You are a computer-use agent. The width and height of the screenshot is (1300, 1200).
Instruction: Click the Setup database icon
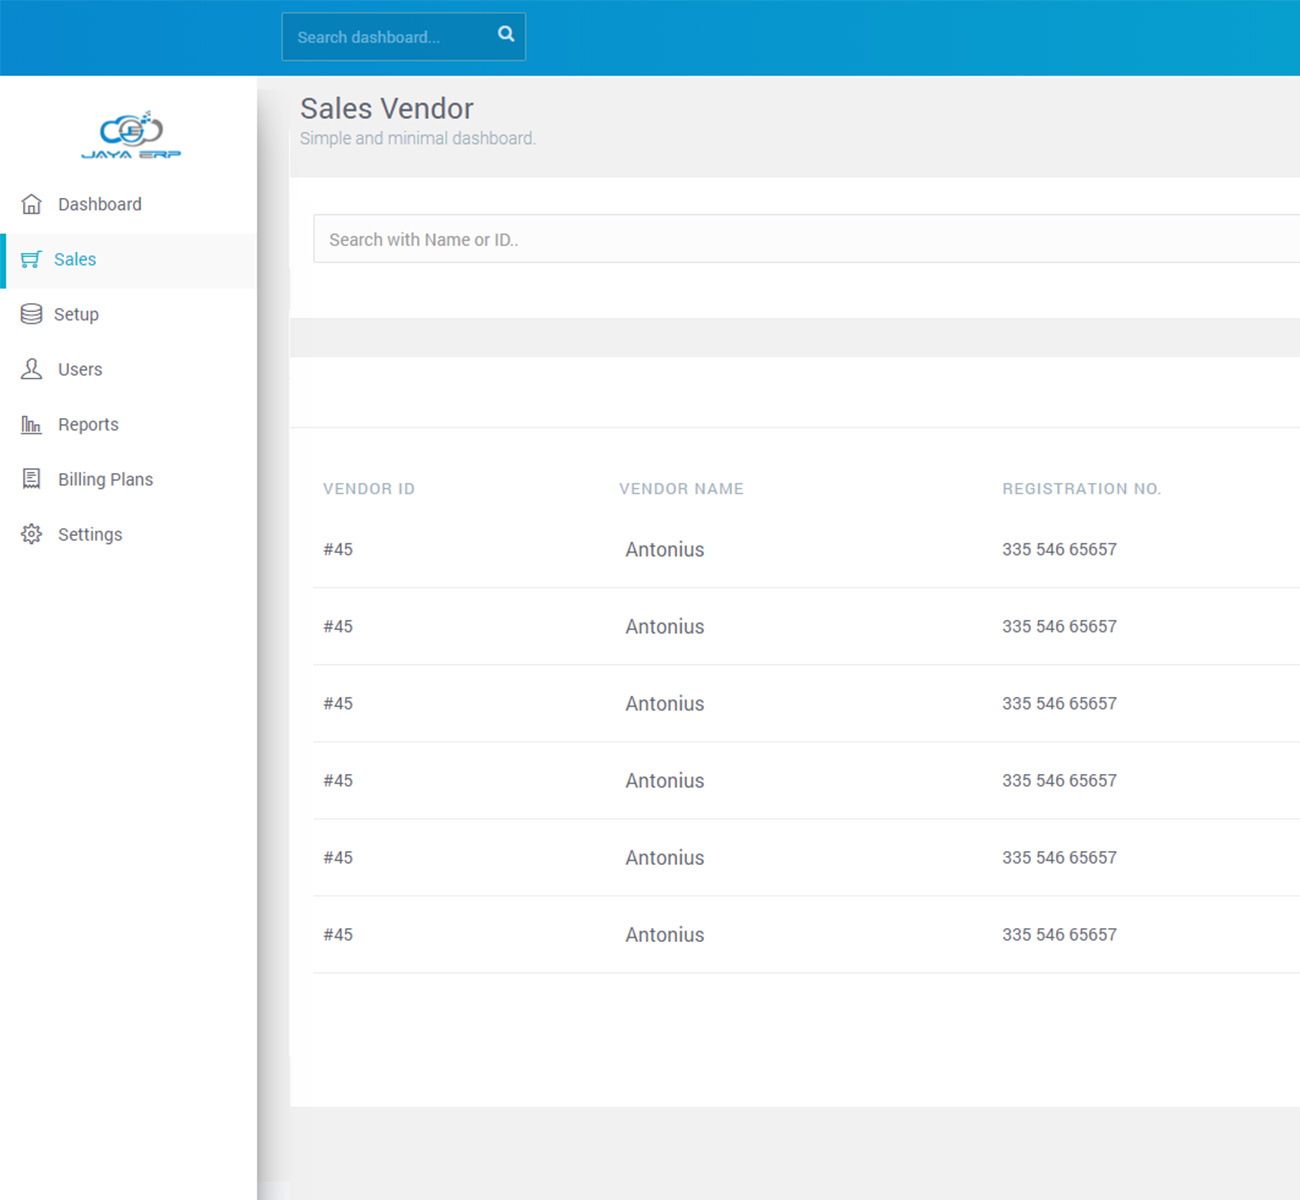(31, 314)
